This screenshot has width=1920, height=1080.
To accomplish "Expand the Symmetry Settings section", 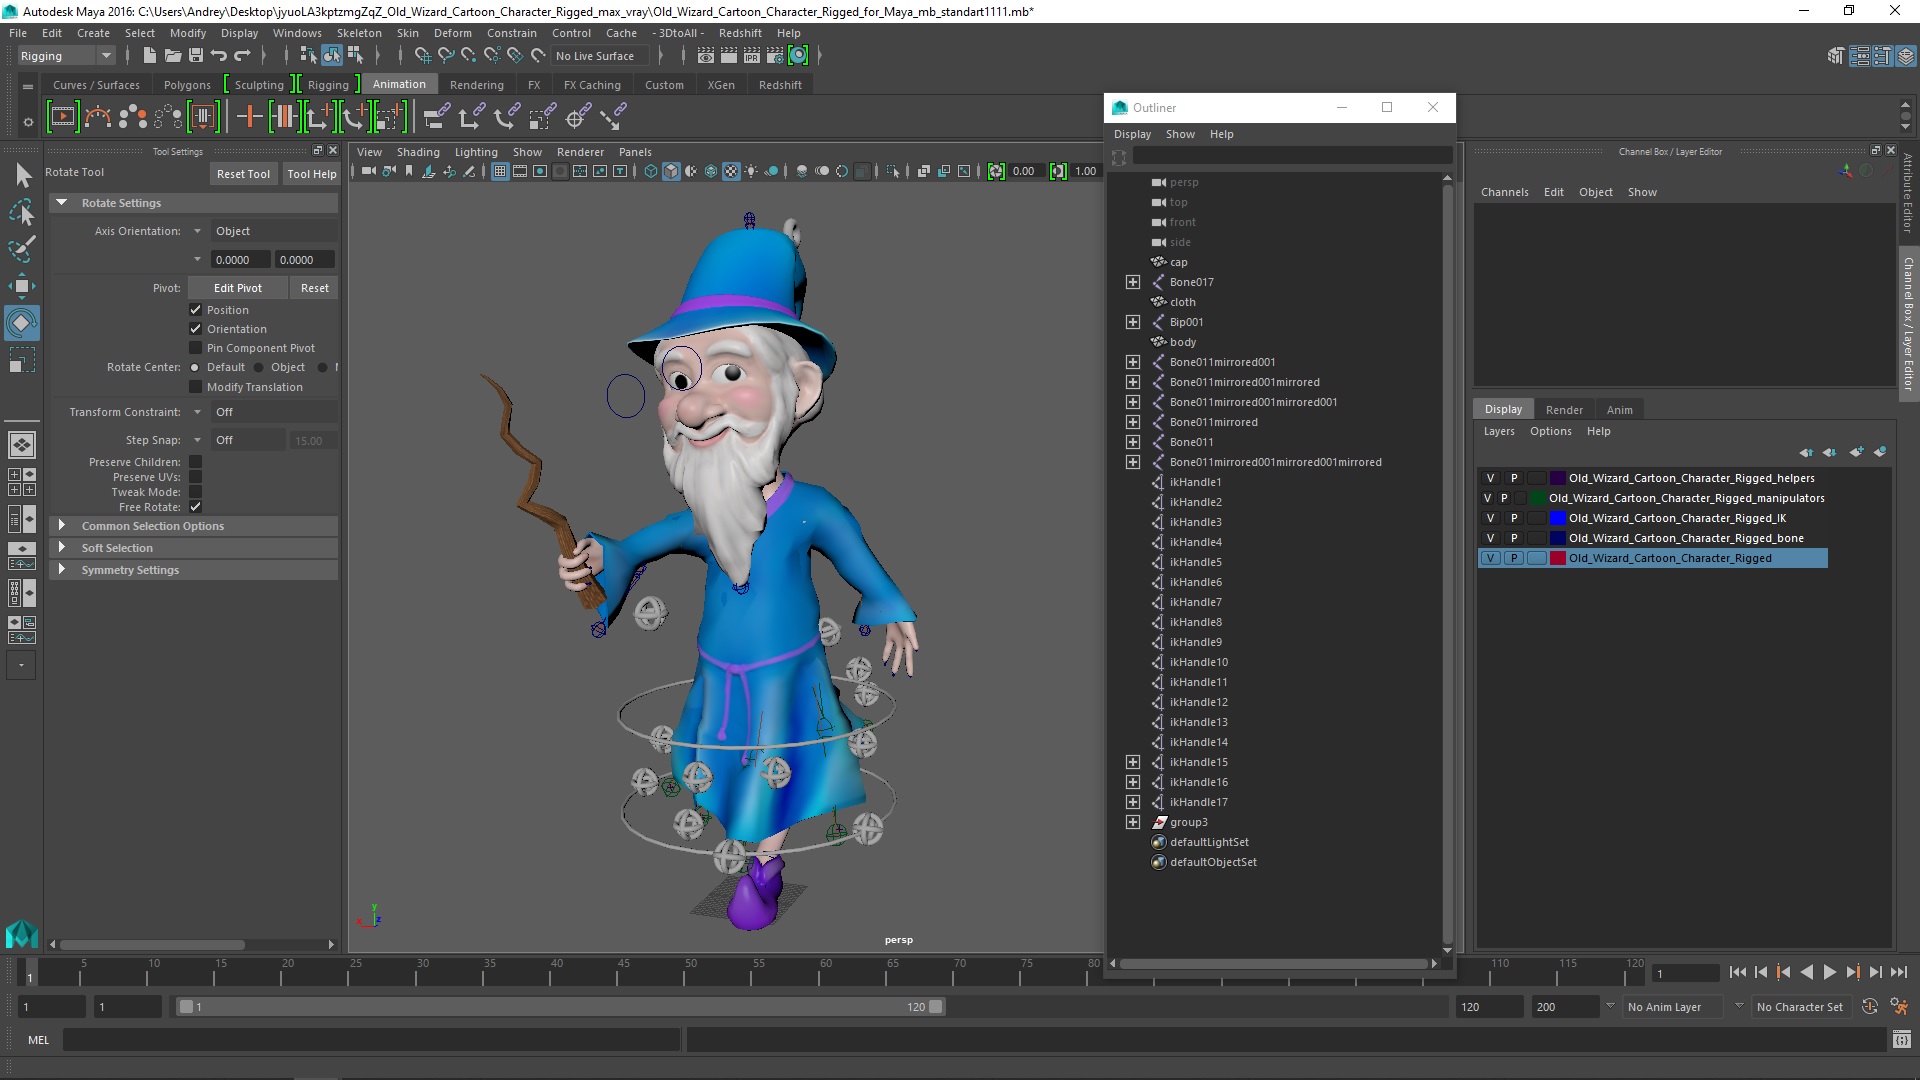I will (x=62, y=570).
